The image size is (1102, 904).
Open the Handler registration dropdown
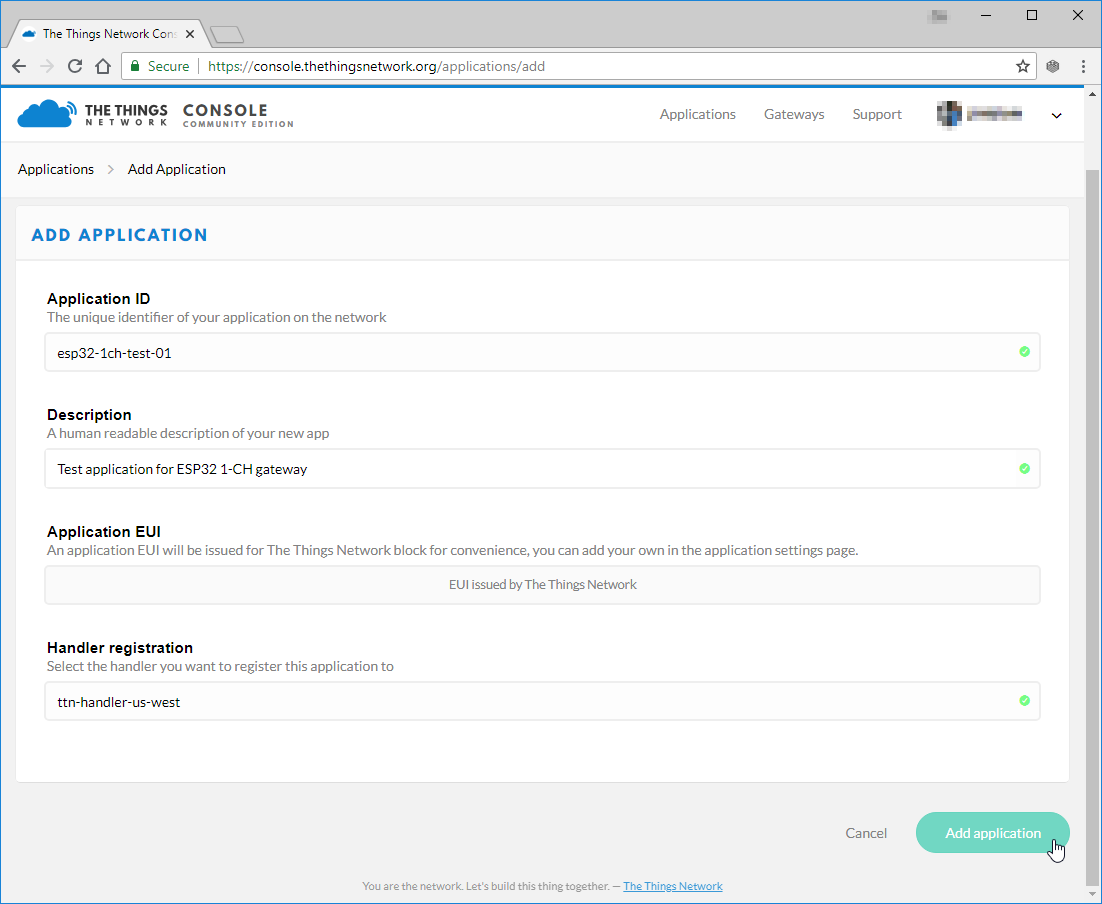pyautogui.click(x=543, y=701)
